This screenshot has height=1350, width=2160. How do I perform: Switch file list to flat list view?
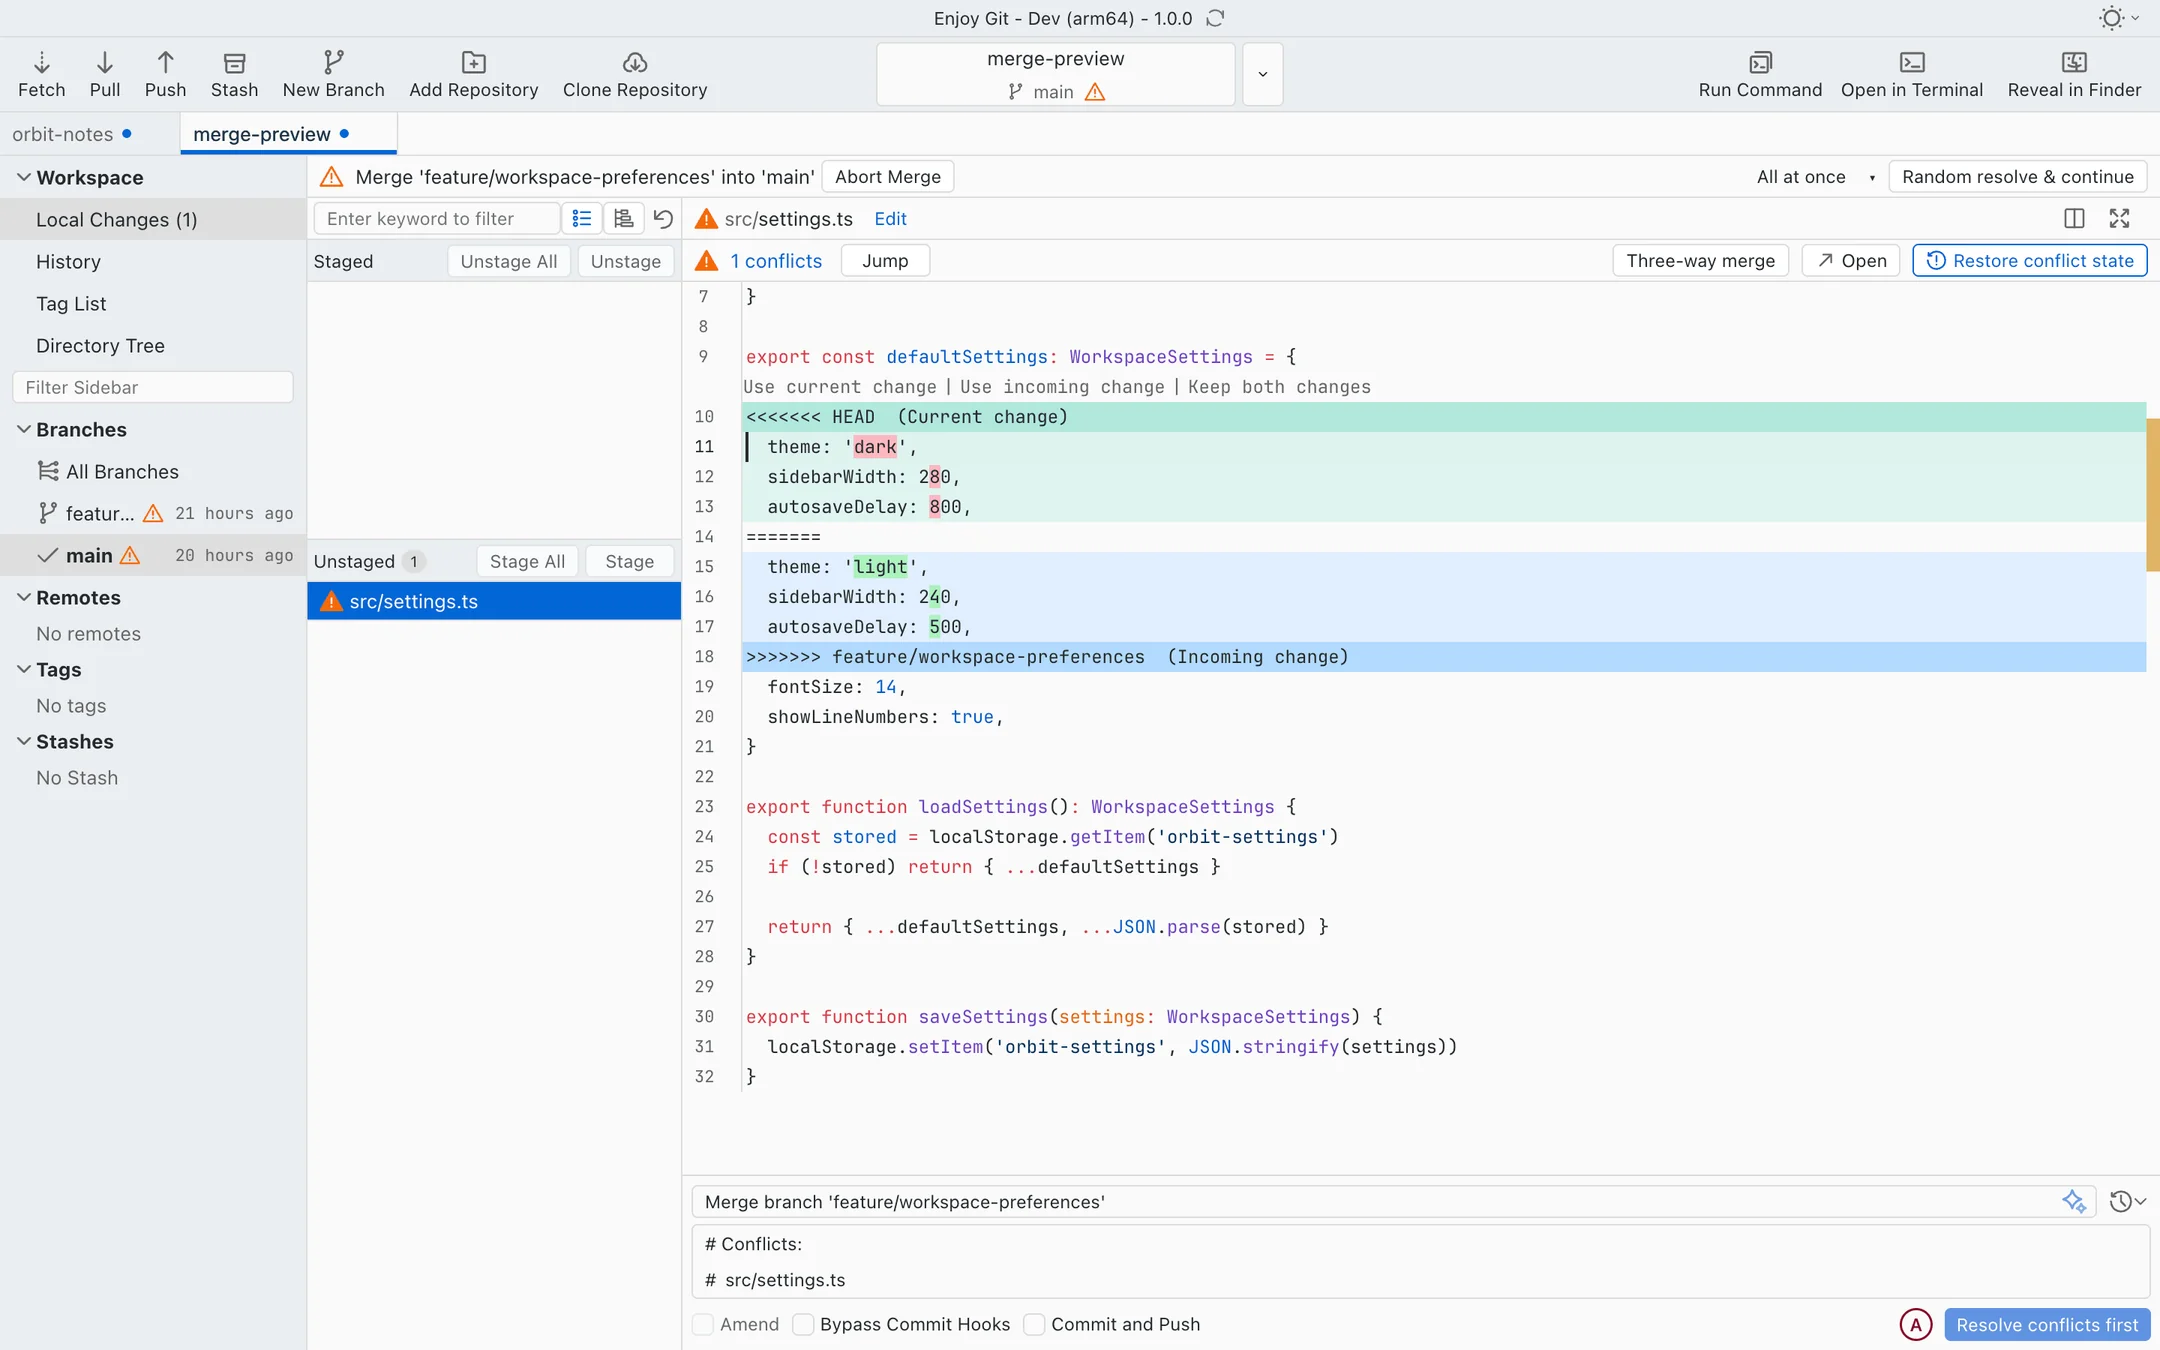(x=581, y=218)
